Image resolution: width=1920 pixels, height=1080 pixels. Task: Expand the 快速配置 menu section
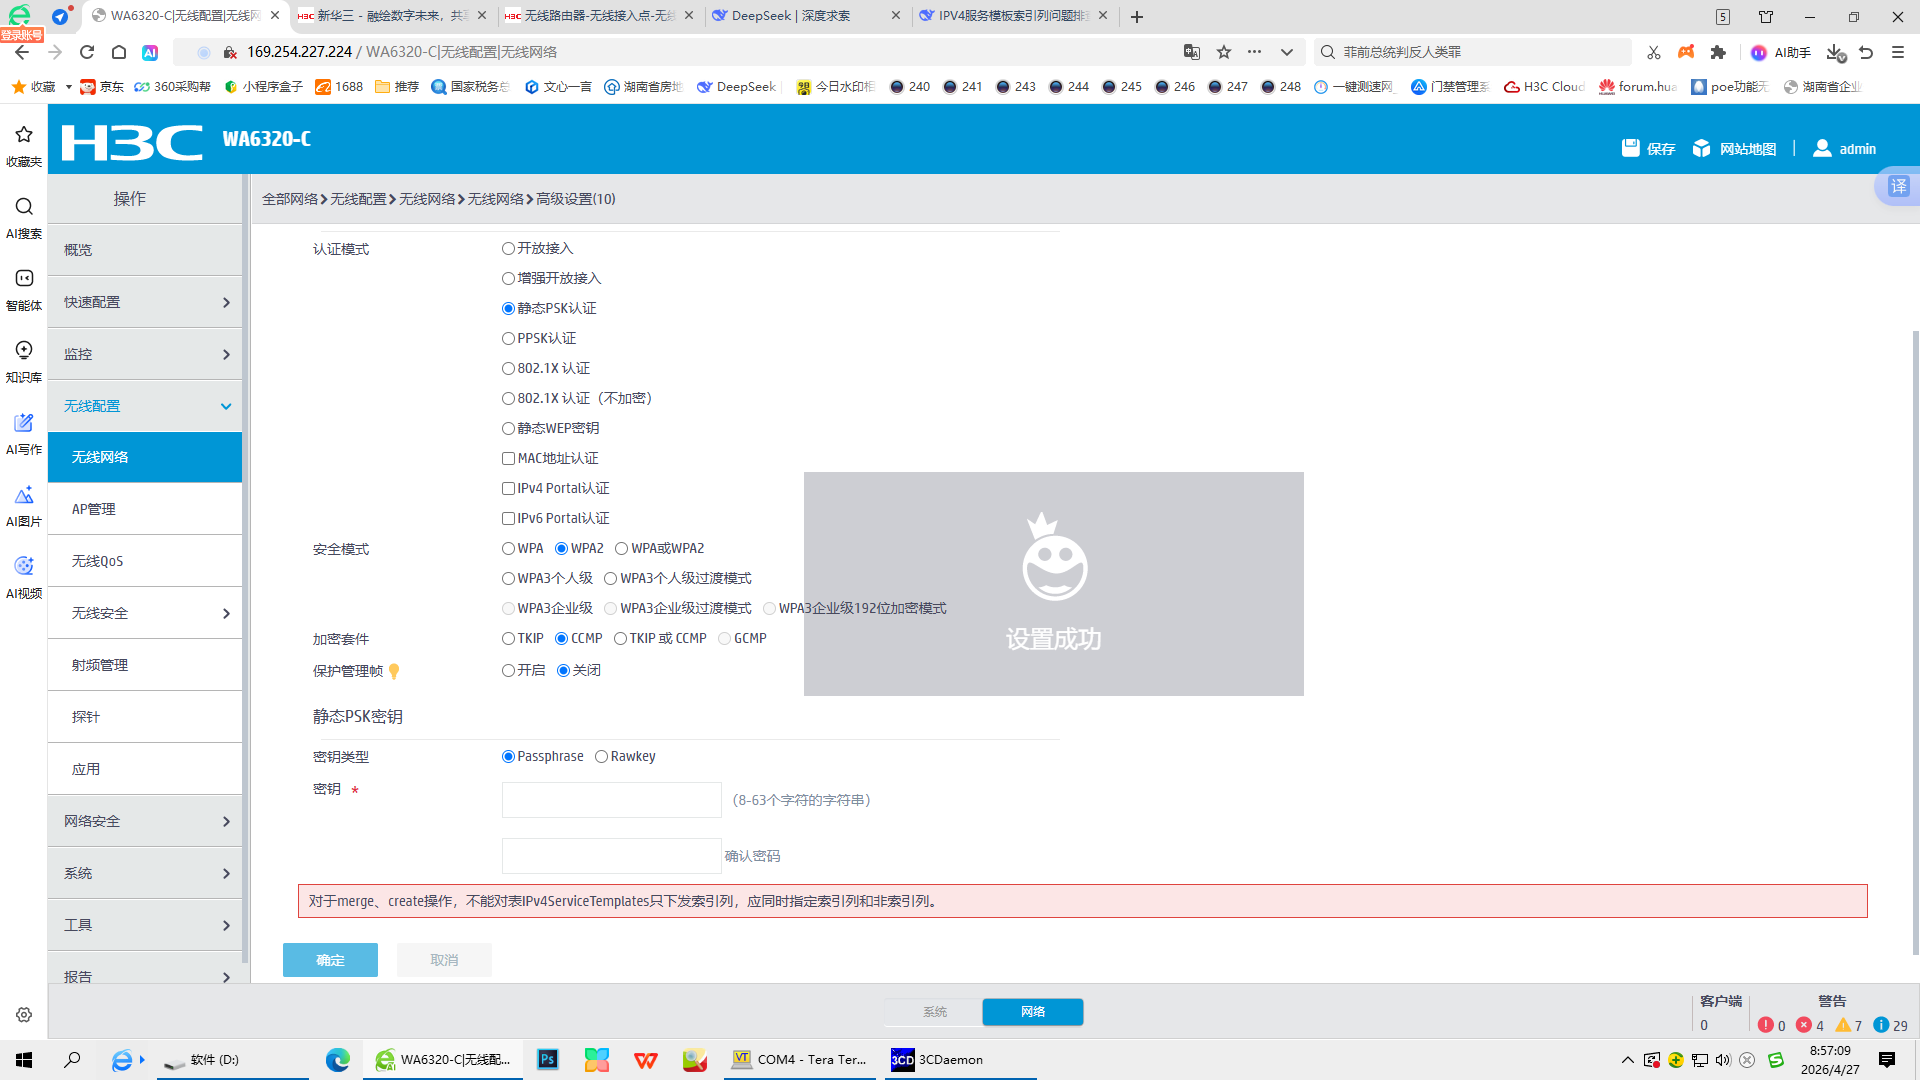[145, 302]
